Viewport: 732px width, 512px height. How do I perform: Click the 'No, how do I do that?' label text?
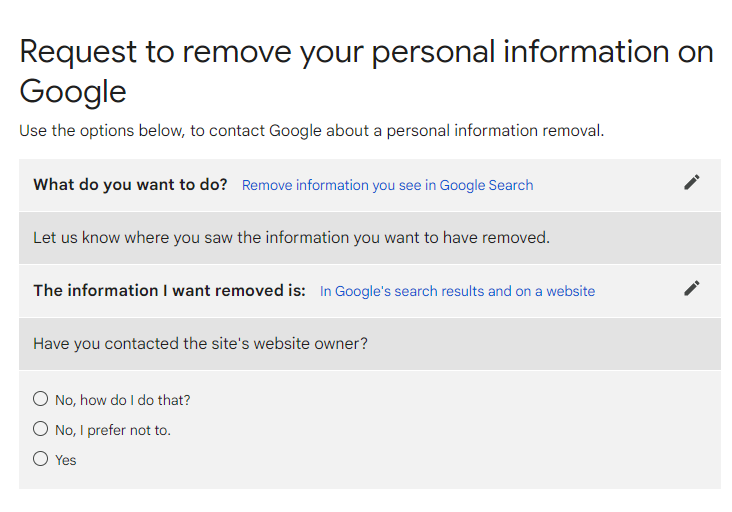point(122,400)
